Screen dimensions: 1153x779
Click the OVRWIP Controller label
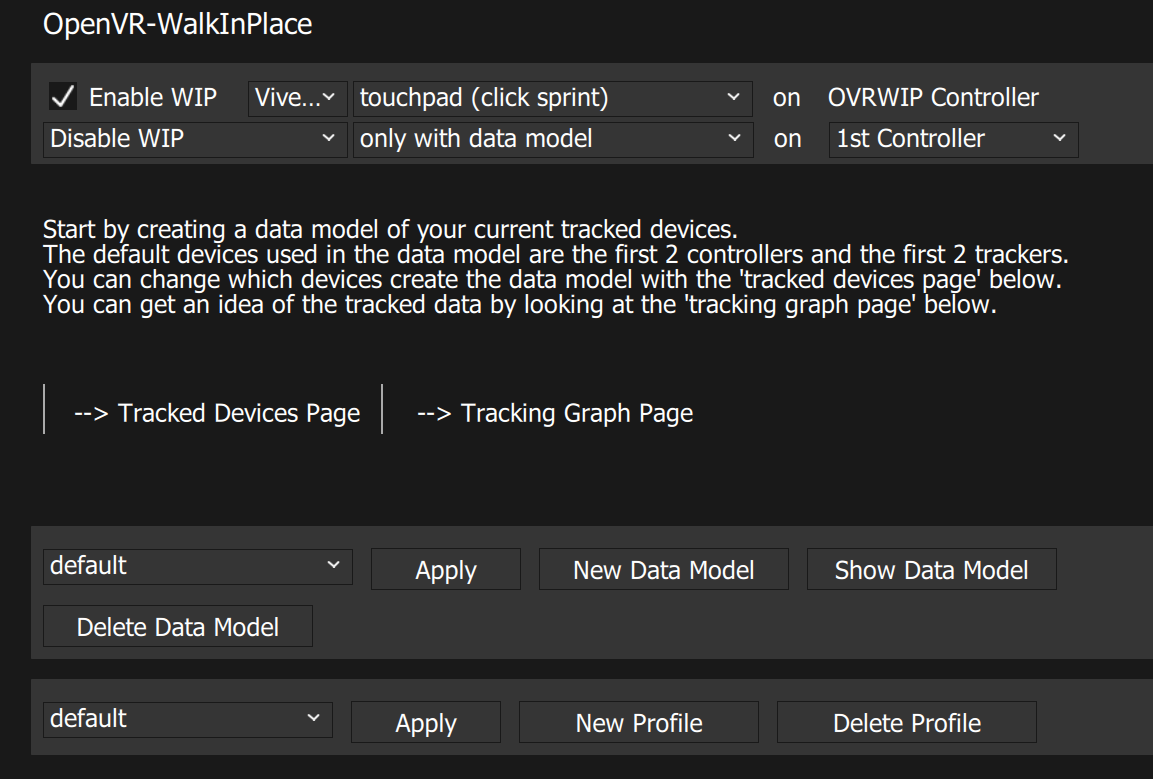point(933,97)
